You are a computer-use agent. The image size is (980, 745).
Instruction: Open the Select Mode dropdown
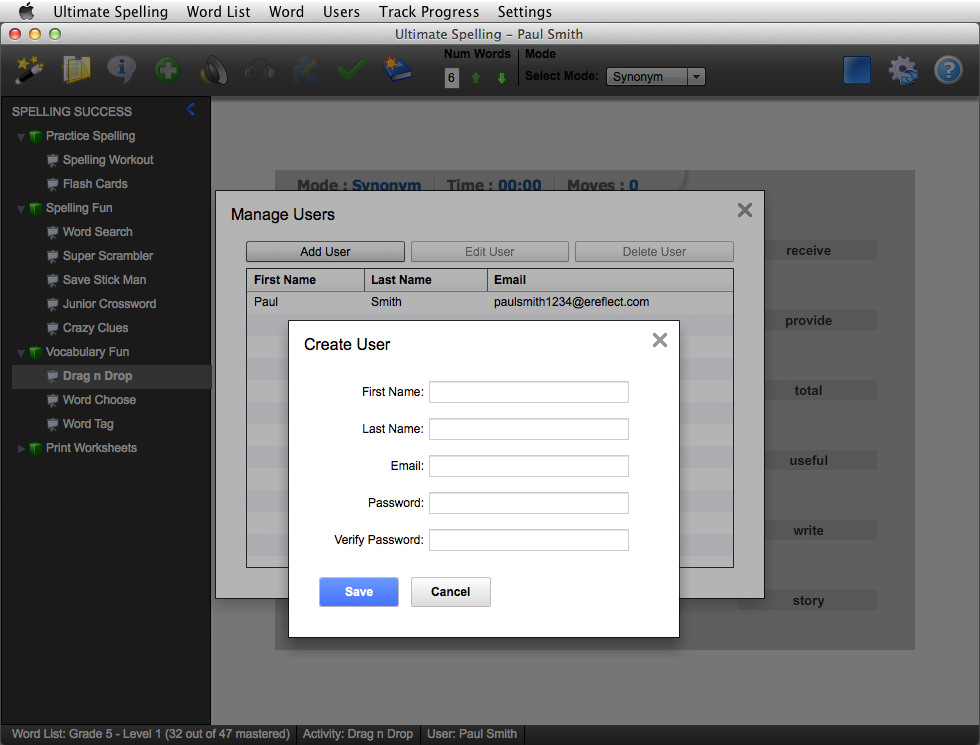pos(655,77)
